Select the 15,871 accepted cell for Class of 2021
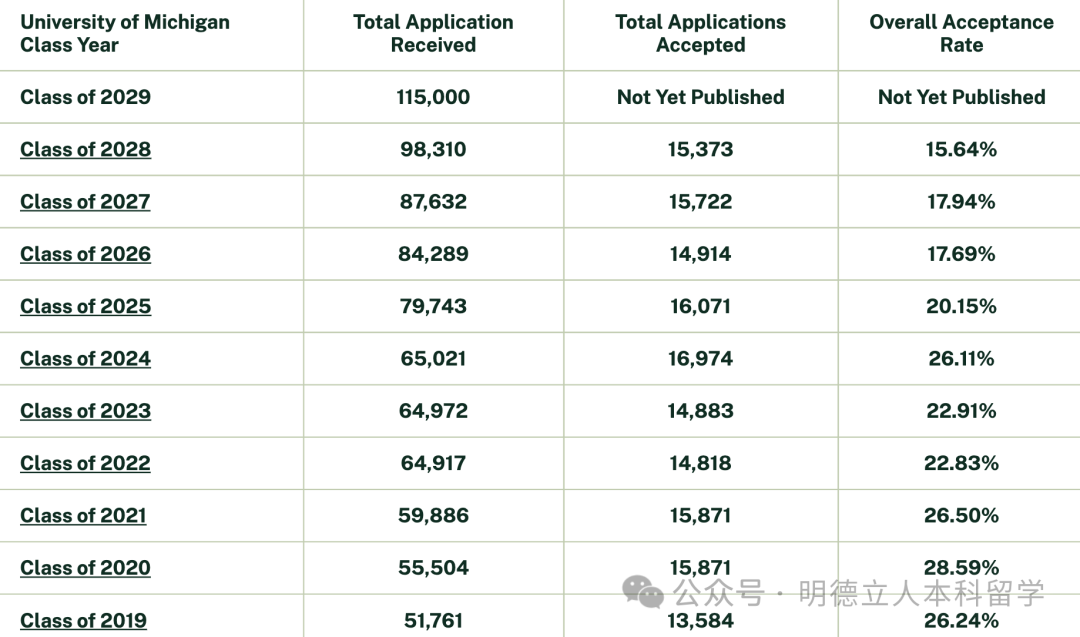This screenshot has width=1080, height=637. (x=700, y=516)
